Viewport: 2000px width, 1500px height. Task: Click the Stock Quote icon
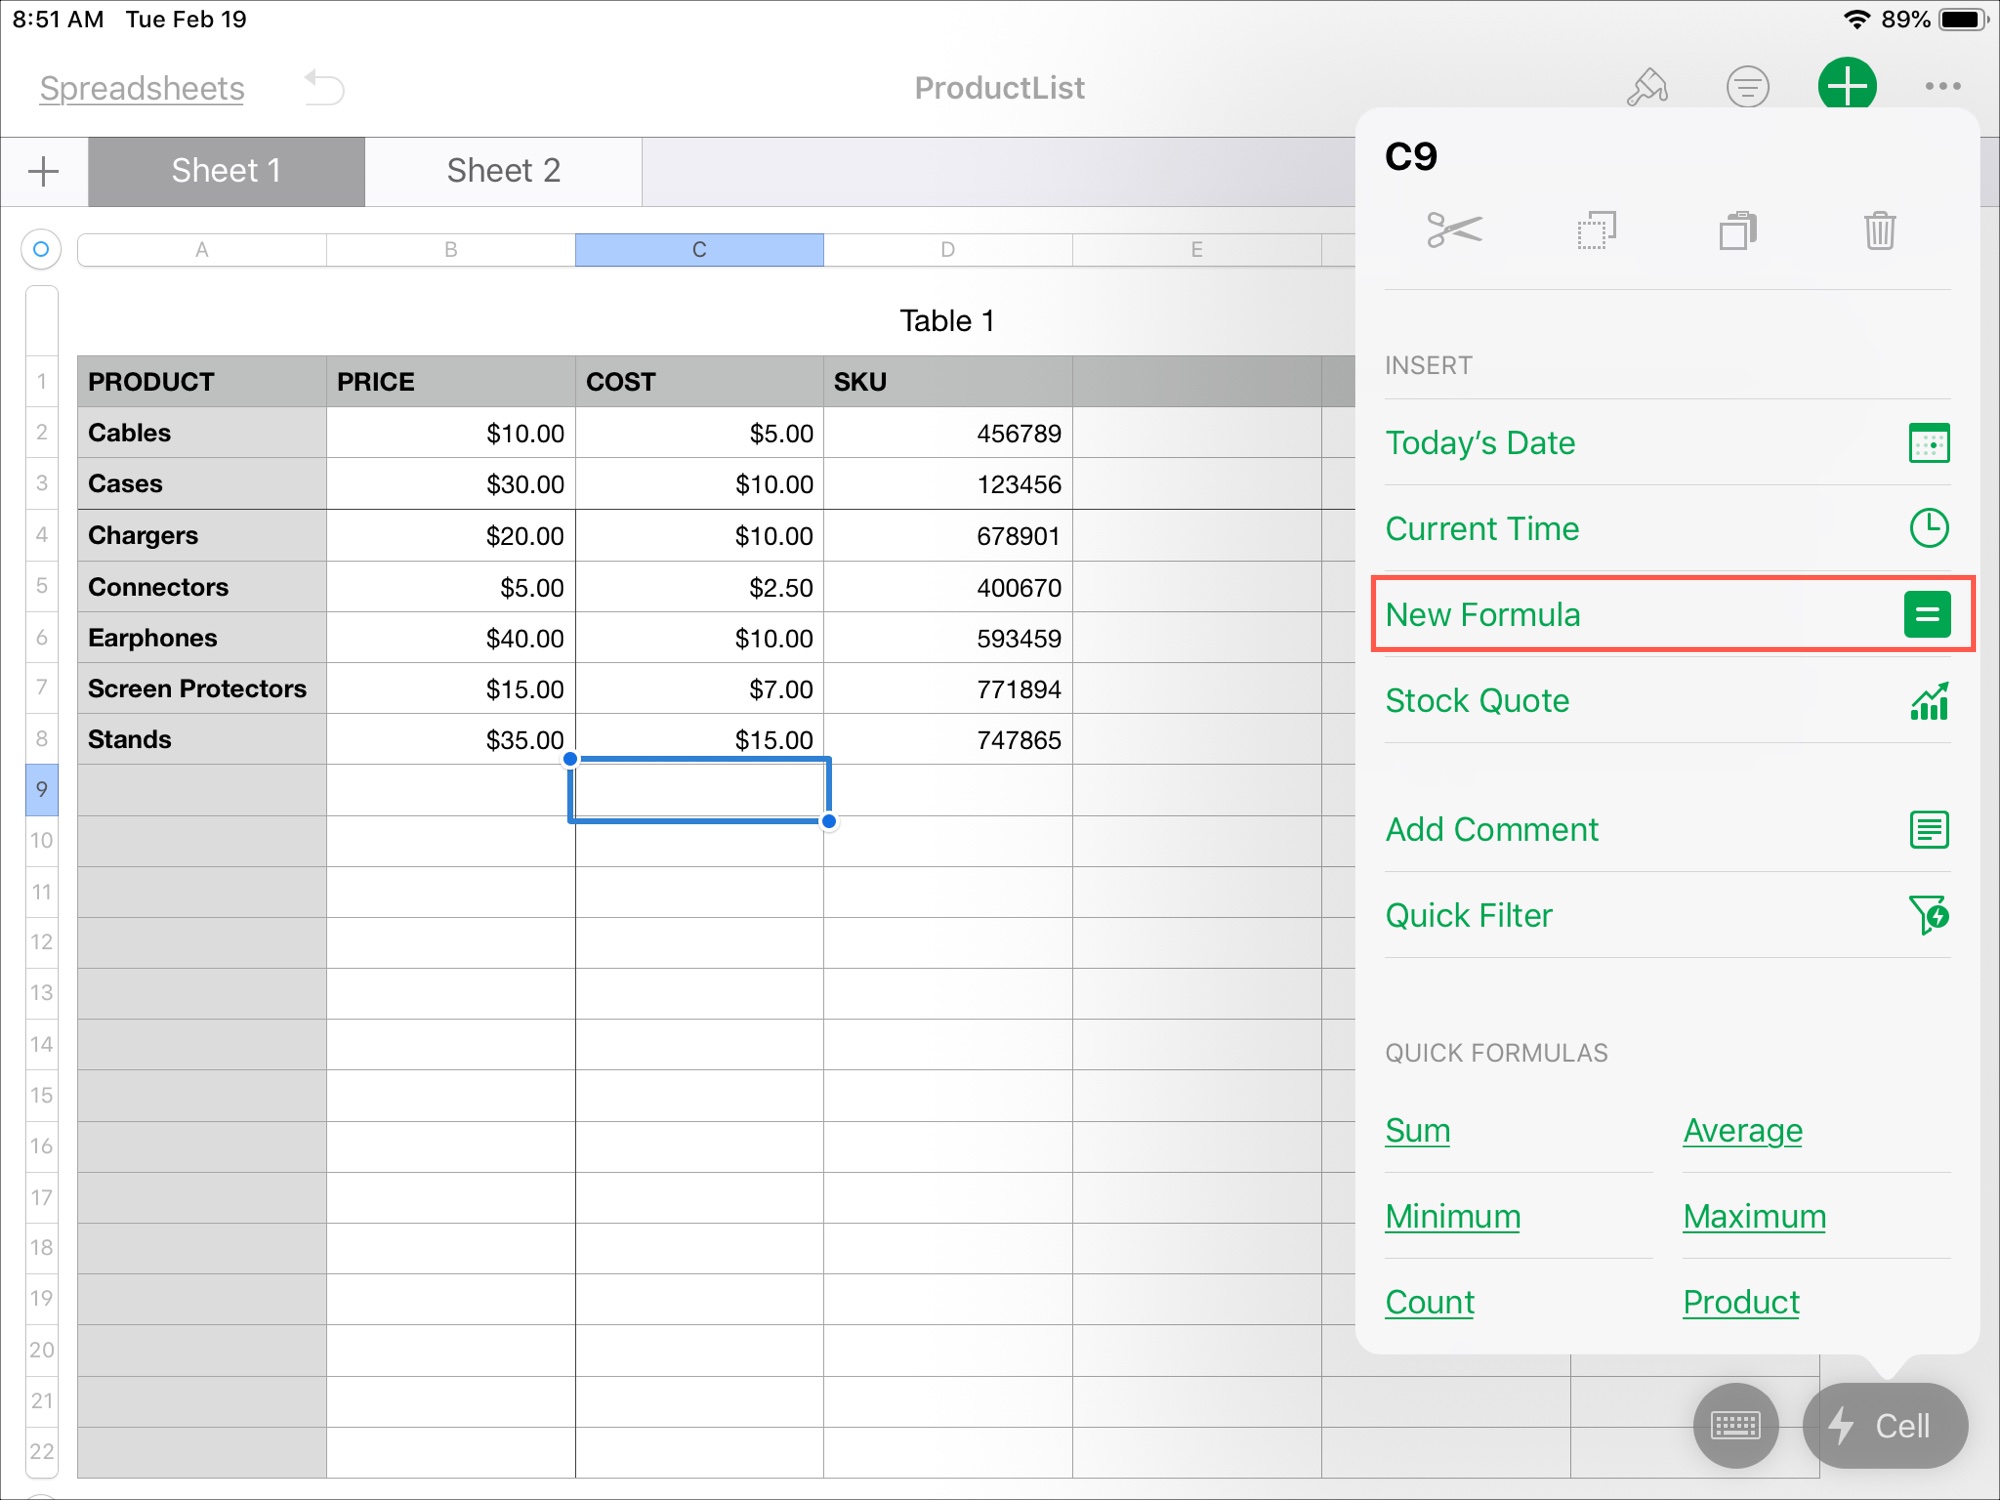[x=1928, y=700]
